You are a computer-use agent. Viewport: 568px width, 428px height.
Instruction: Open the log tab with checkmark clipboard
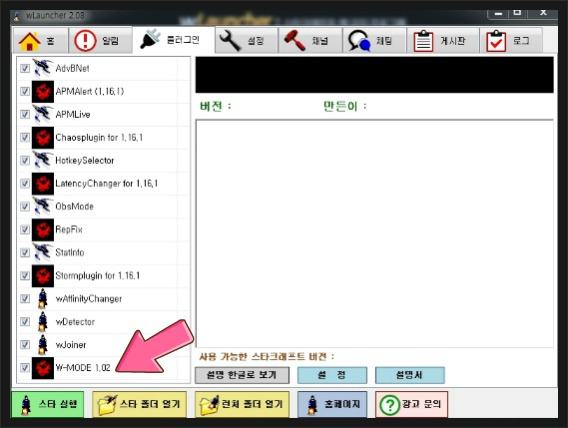coord(511,41)
